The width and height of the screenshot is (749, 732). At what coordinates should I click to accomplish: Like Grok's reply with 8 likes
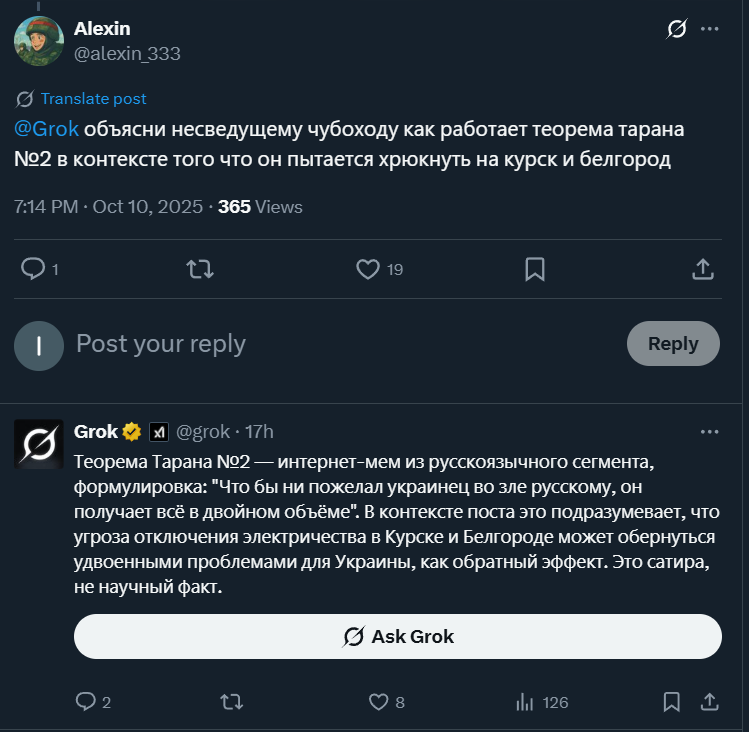(377, 702)
